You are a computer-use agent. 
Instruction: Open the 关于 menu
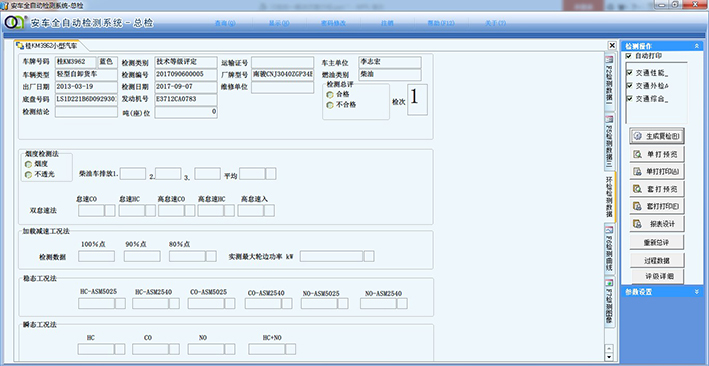point(496,23)
